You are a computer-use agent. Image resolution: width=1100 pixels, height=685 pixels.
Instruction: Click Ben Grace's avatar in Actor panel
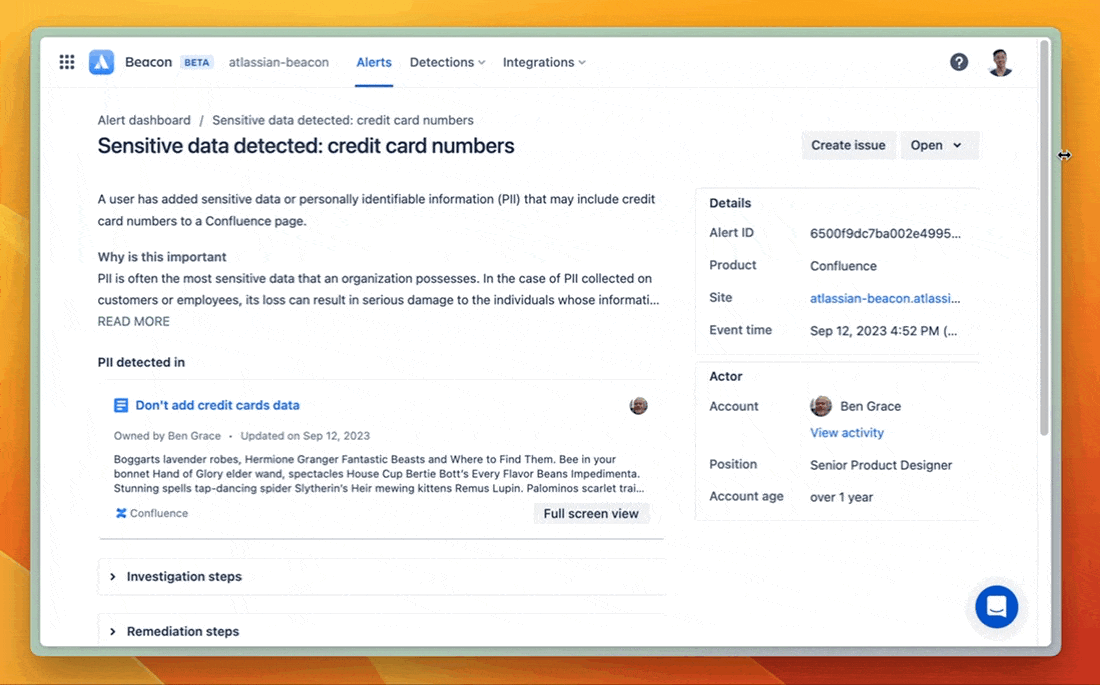click(x=821, y=406)
